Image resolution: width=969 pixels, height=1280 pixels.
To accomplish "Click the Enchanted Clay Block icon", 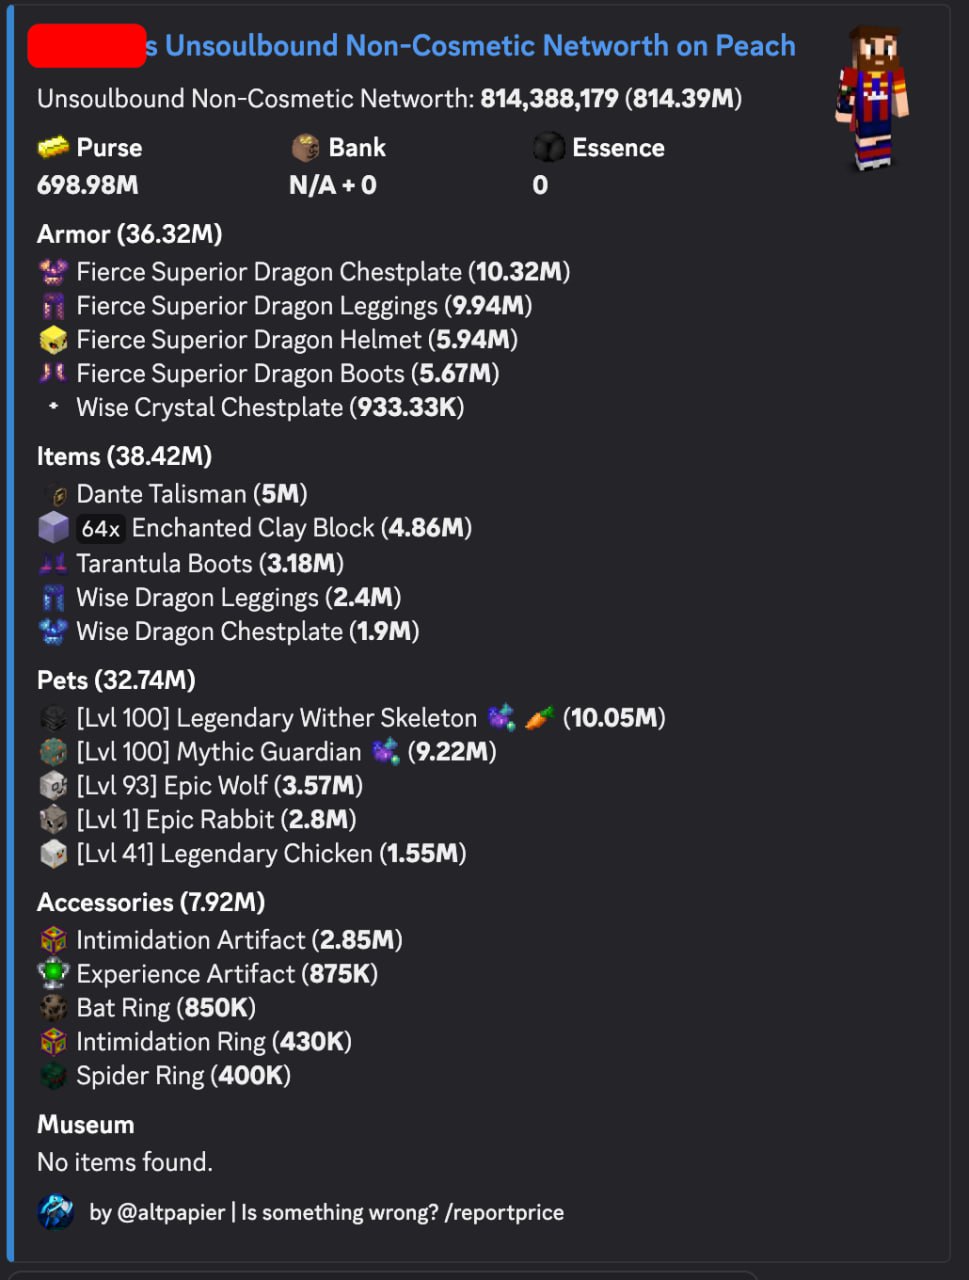I will coord(53,528).
